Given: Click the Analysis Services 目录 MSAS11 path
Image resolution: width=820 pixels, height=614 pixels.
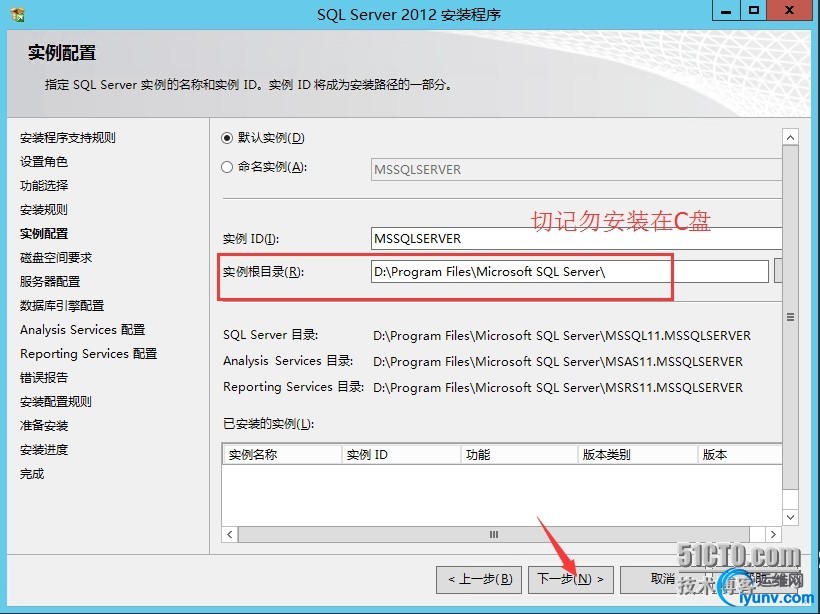Looking at the screenshot, I should click(557, 362).
